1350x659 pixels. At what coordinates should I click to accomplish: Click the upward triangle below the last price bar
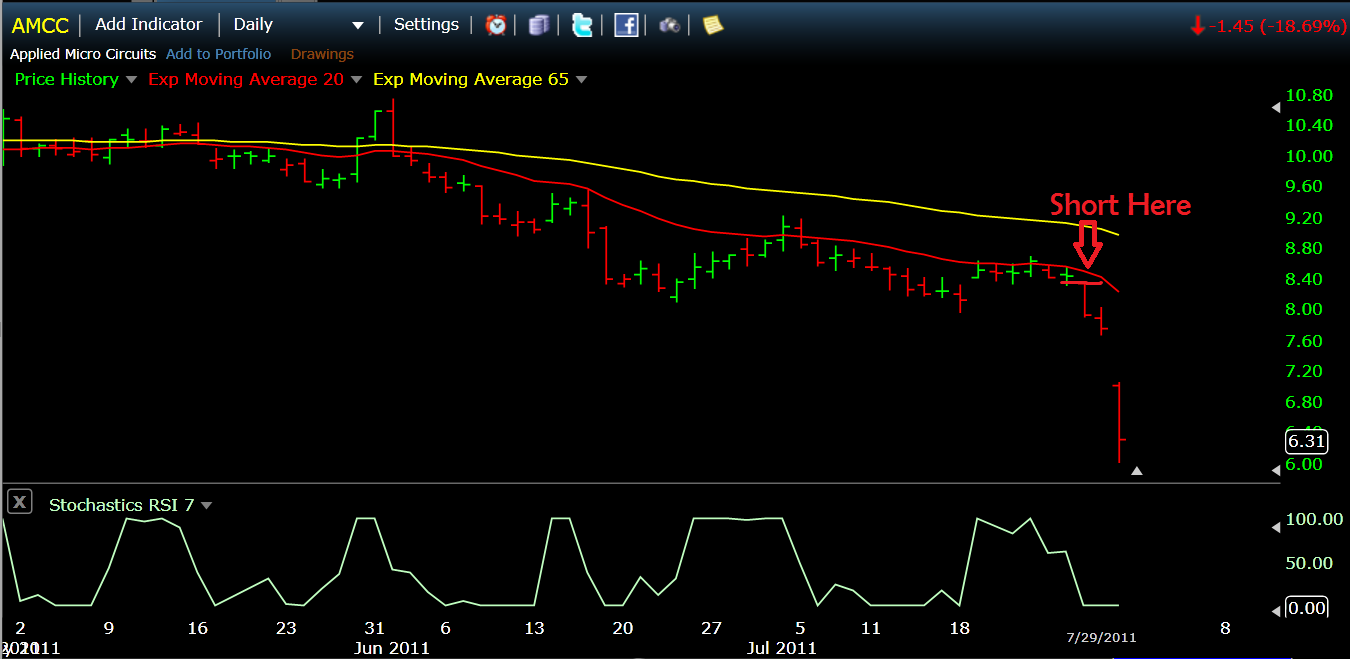[1136, 470]
